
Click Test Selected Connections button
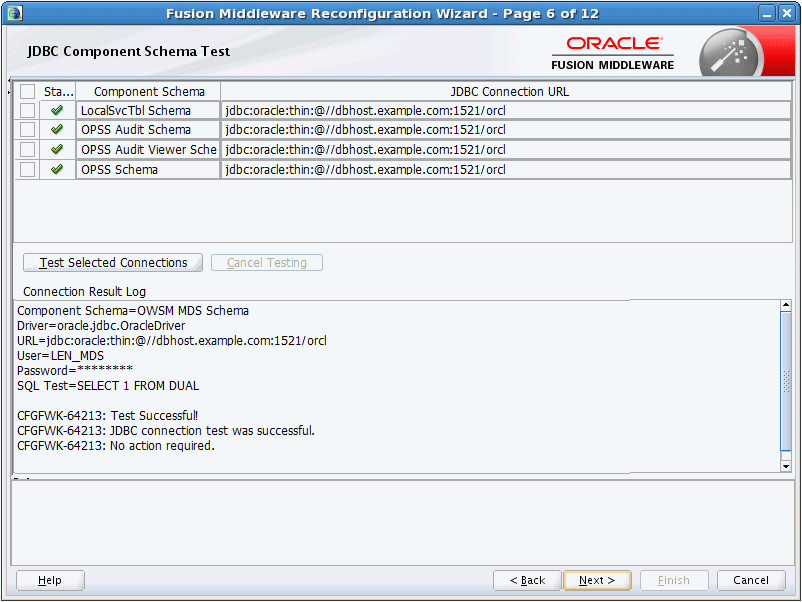point(113,263)
